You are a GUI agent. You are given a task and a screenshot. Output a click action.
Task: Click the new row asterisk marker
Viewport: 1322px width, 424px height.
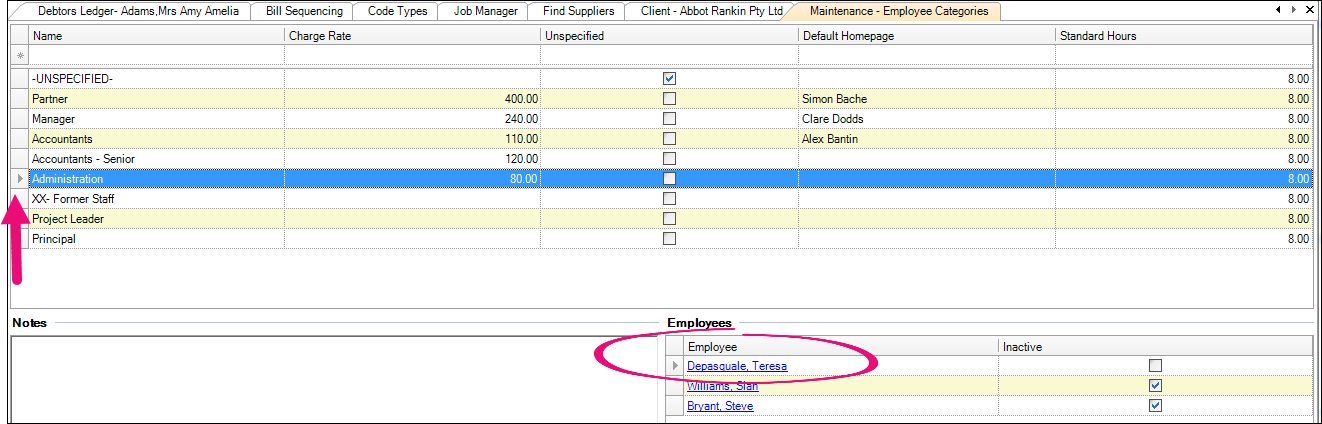(x=19, y=57)
